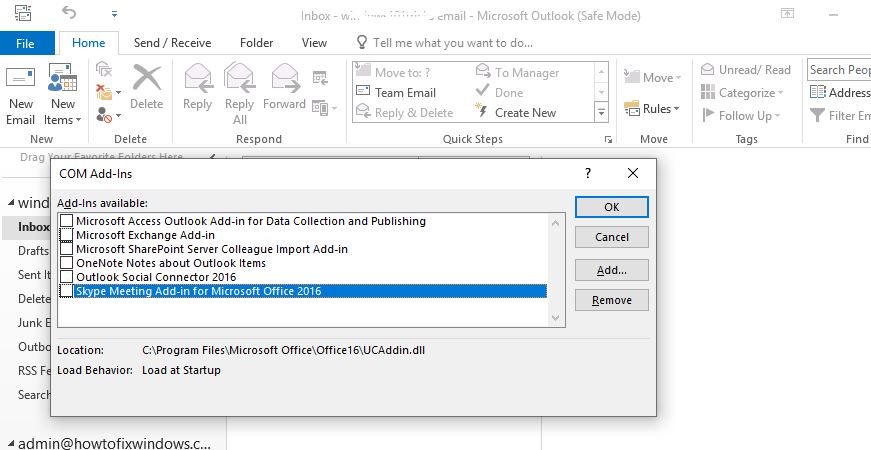The image size is (871, 450).
Task: Open the Categorize dropdown
Action: 745,93
